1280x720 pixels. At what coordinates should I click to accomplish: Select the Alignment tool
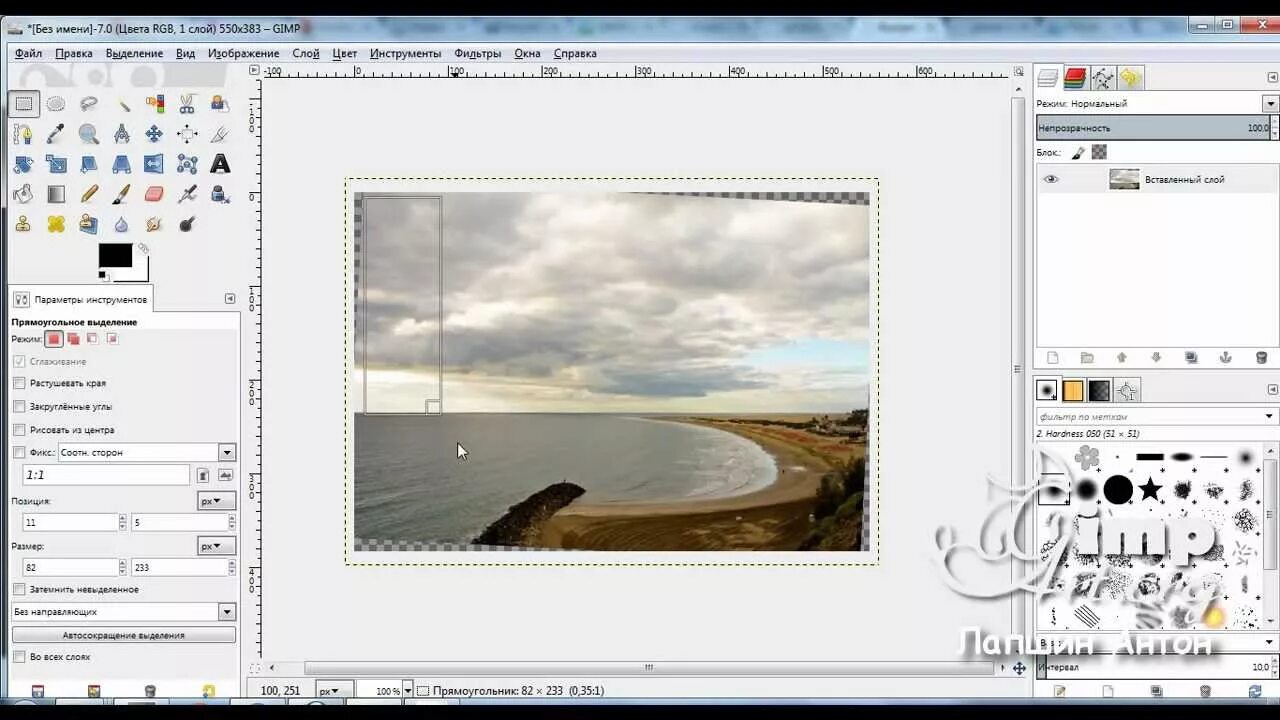pyautogui.click(x=187, y=134)
